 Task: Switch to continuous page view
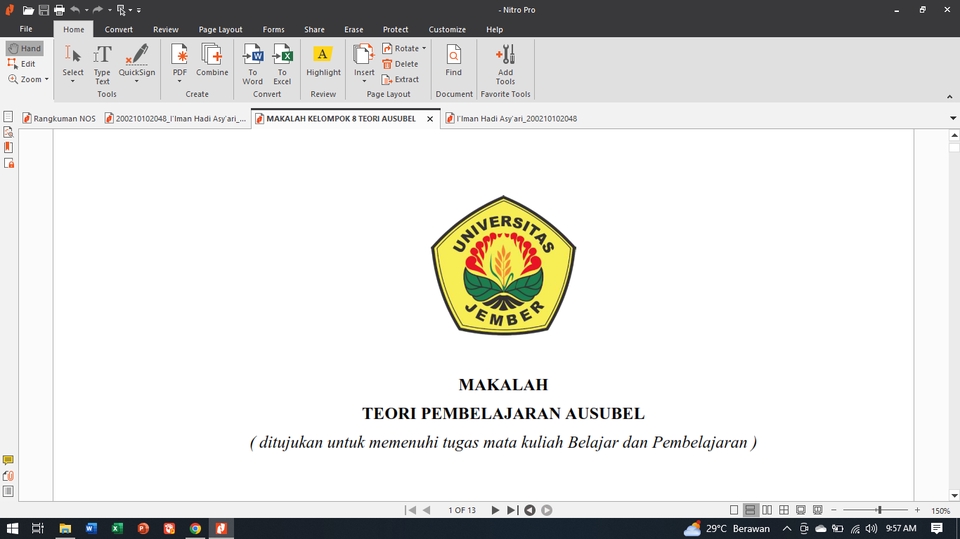click(750, 510)
